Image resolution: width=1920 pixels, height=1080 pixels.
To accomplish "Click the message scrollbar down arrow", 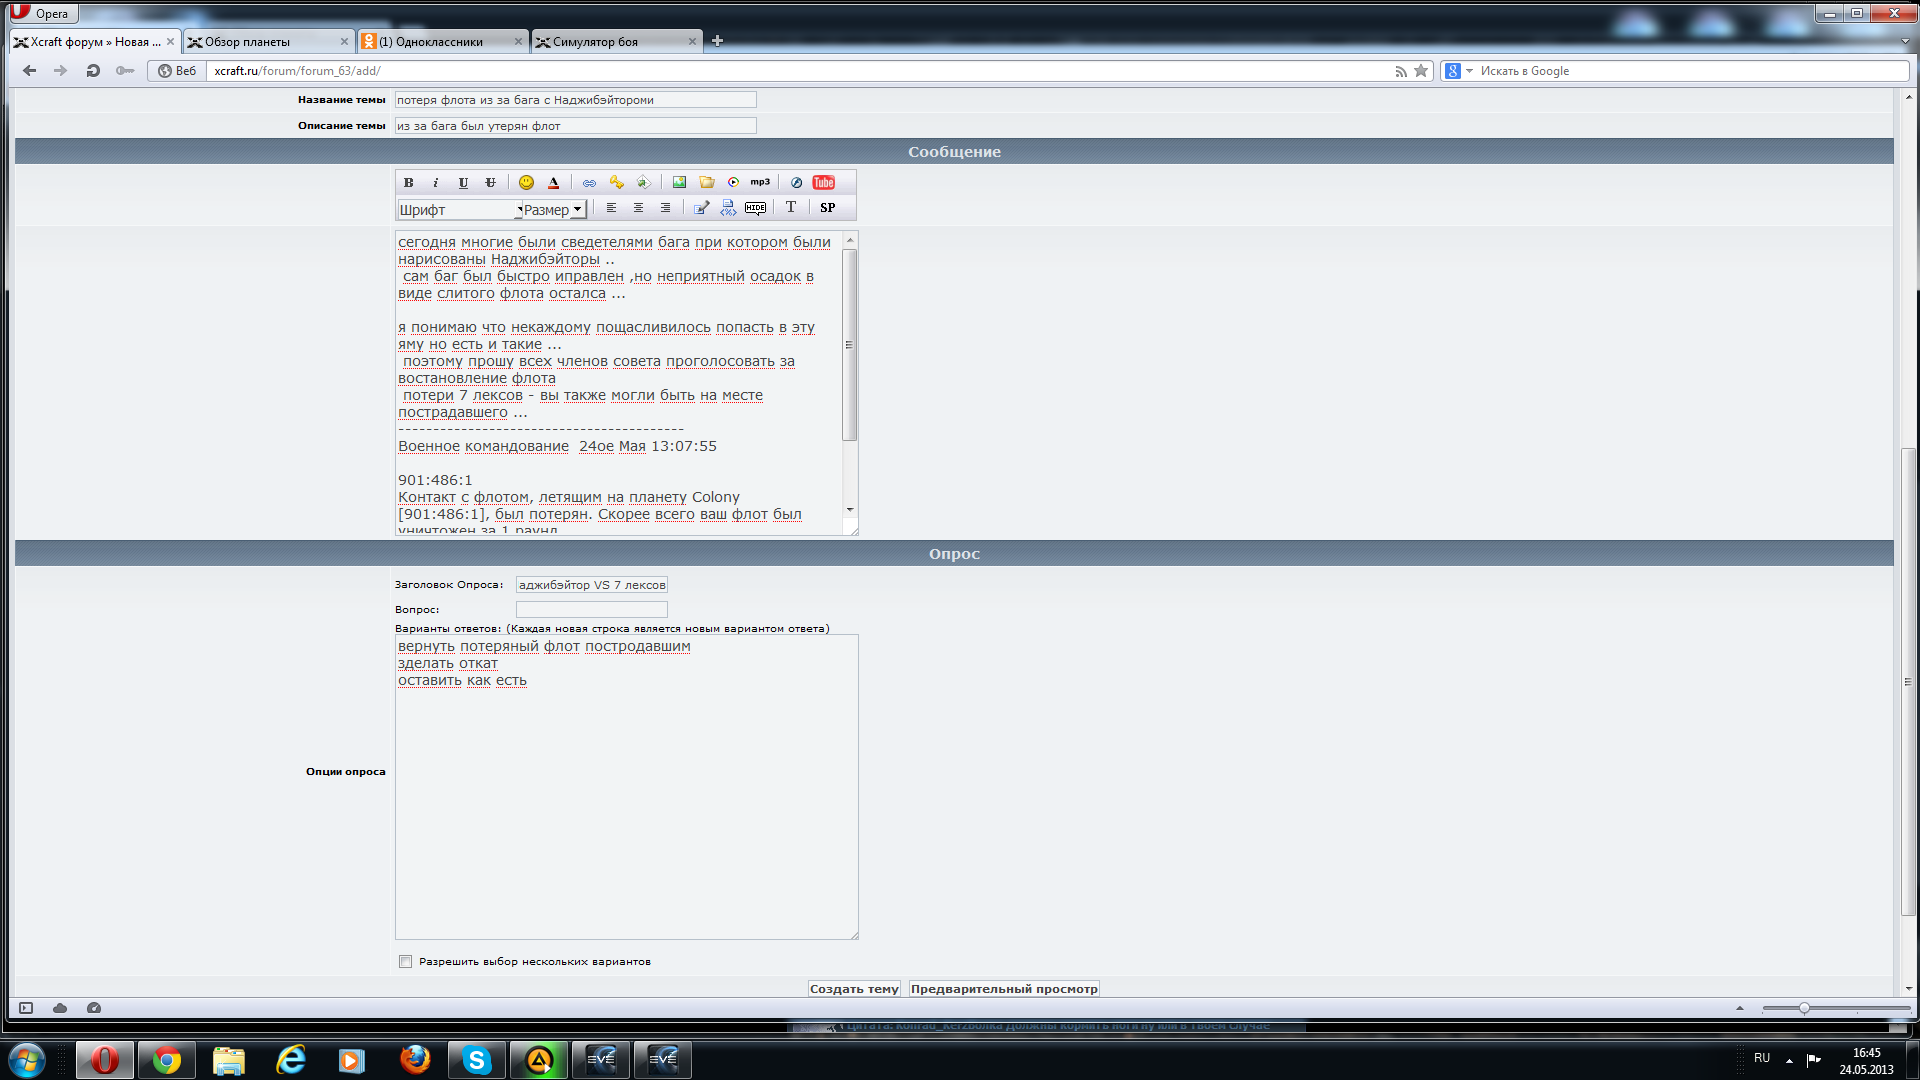I will [x=850, y=510].
